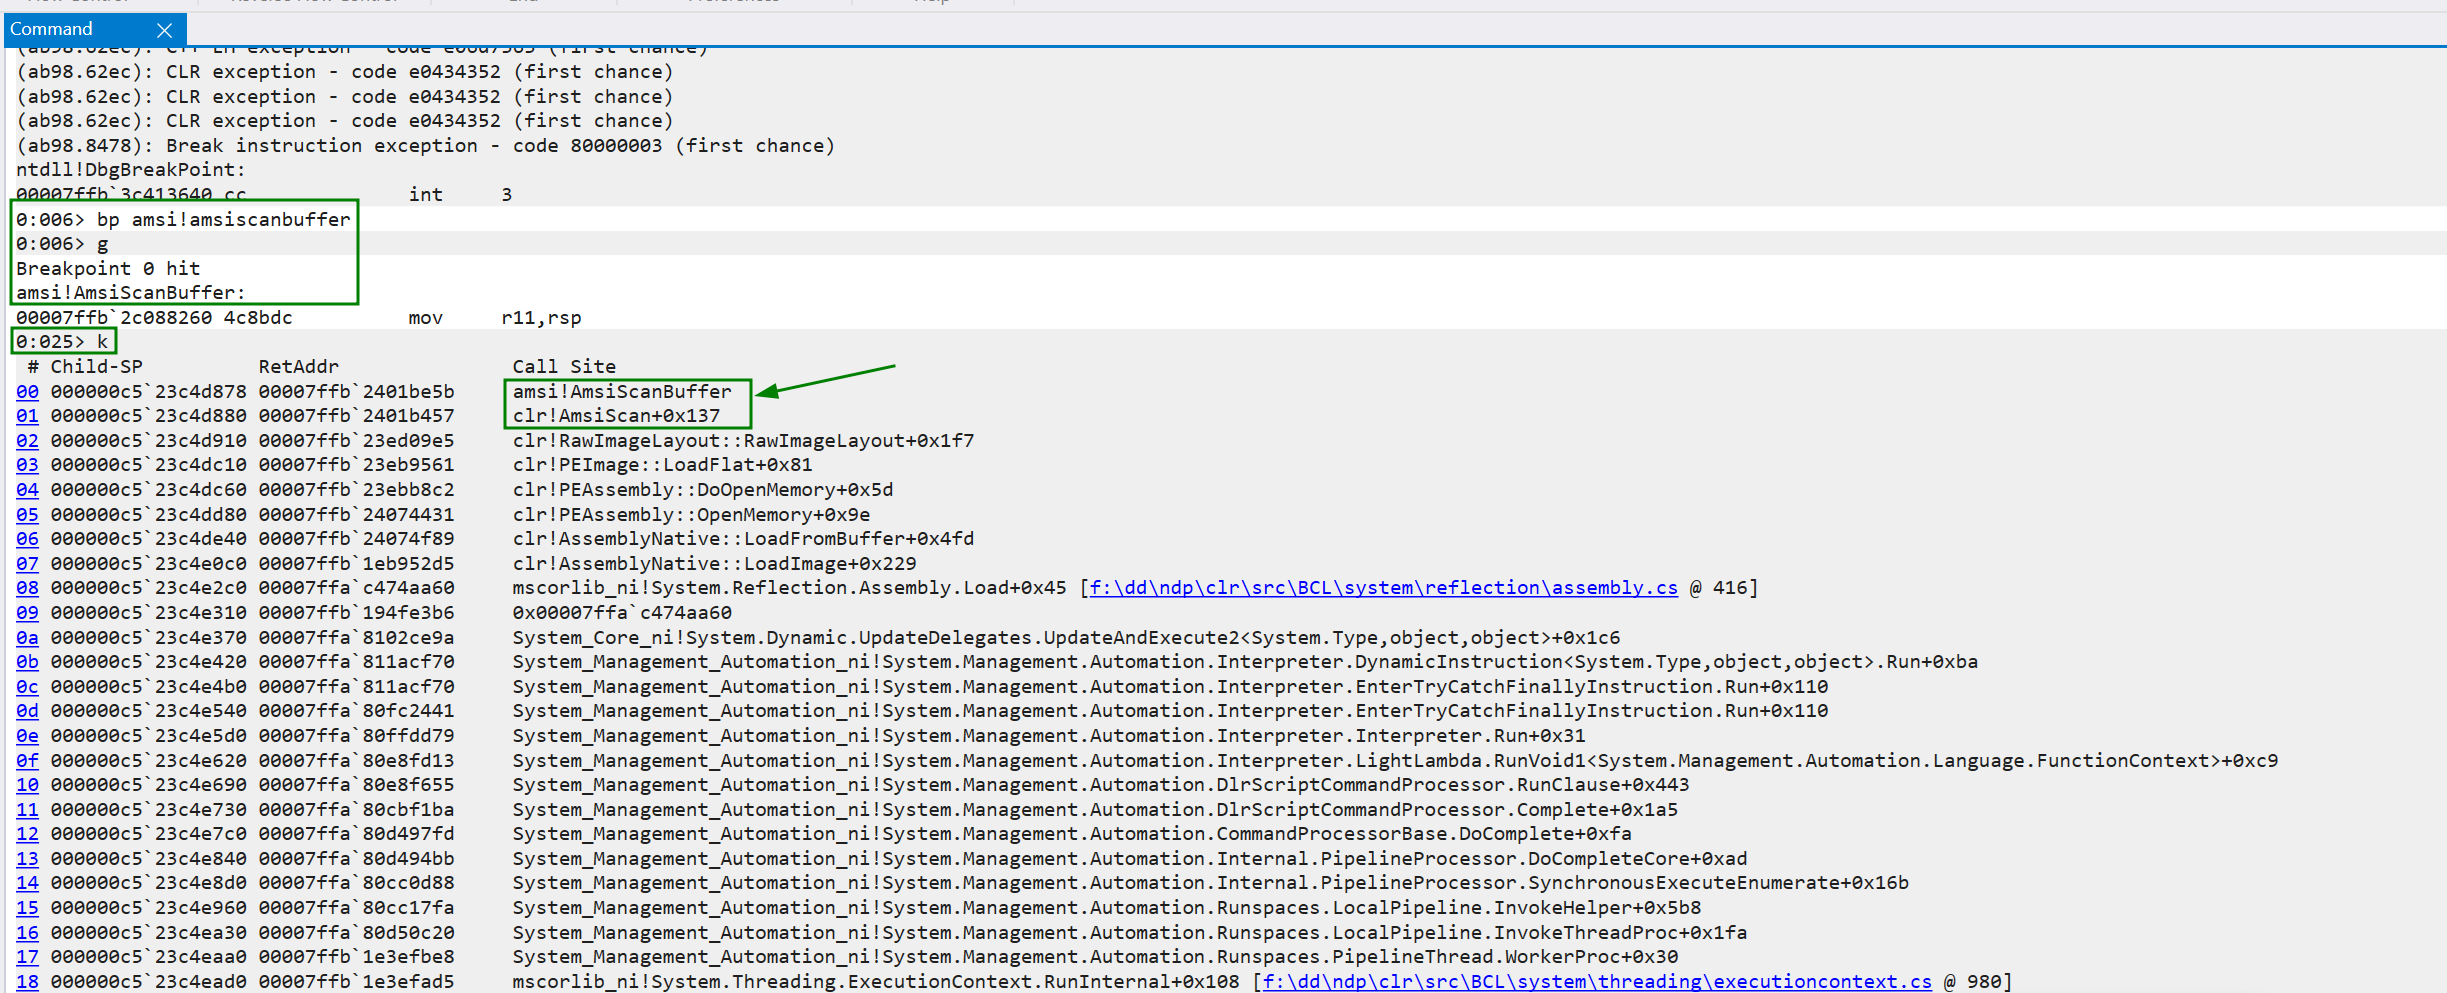
Task: Open stack frame 0c link
Action: click(x=27, y=687)
